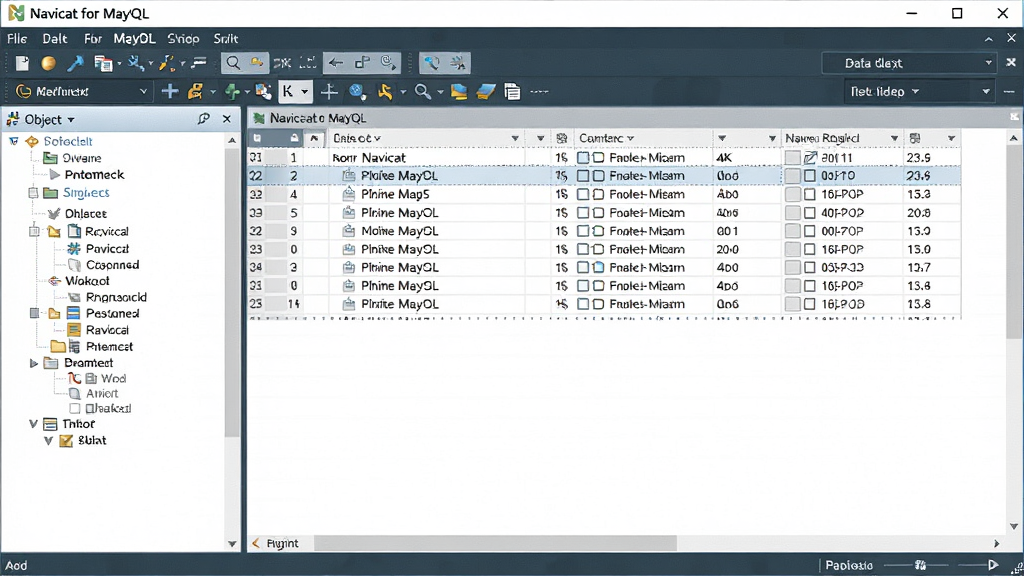Open the Dalt menu

[x=55, y=39]
